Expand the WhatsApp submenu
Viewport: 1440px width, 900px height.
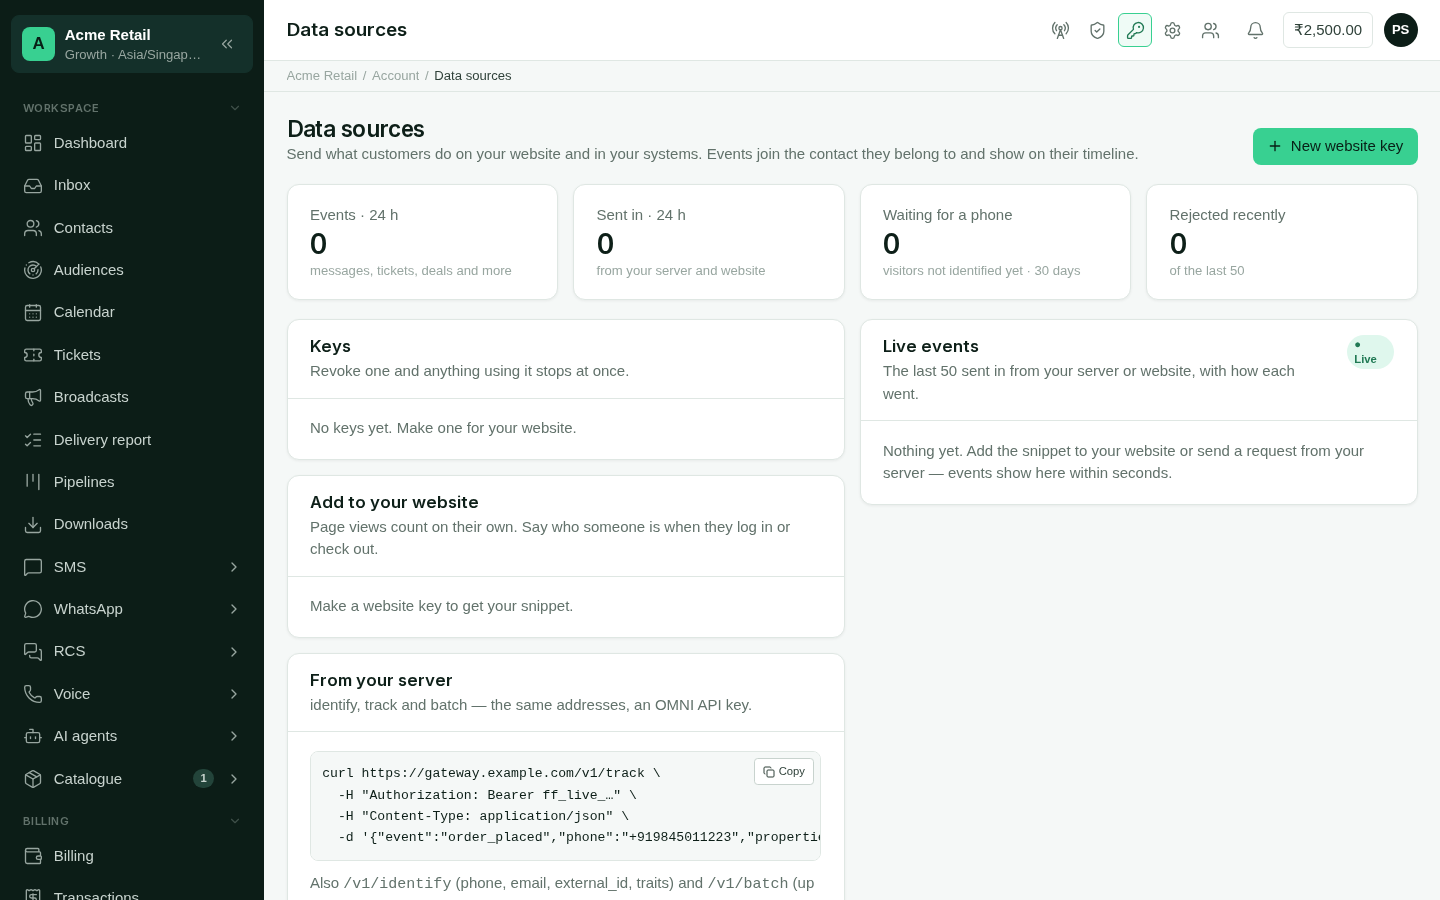234,609
